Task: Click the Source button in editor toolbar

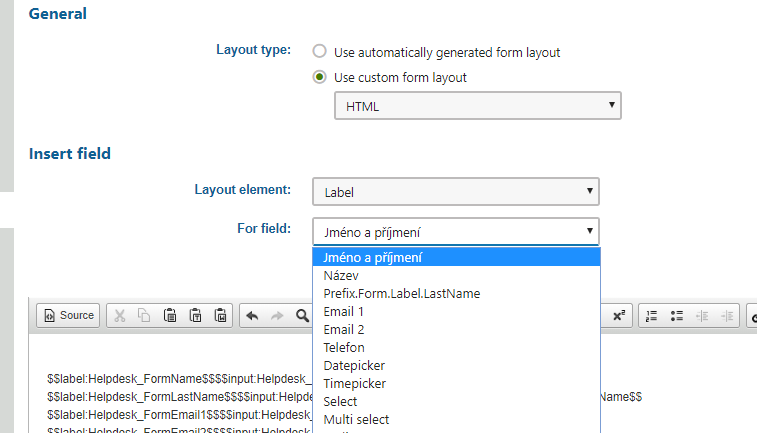Action: click(67, 316)
